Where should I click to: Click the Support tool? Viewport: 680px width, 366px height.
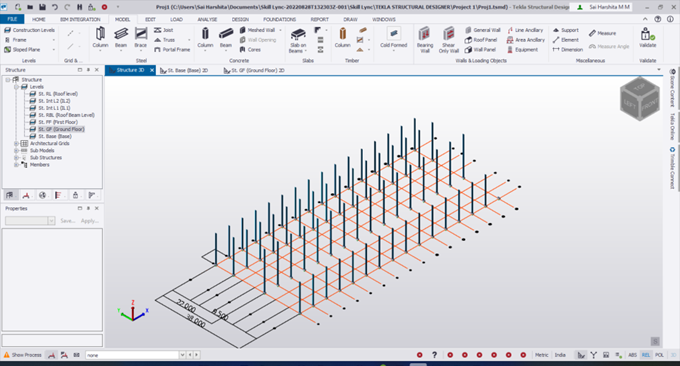[566, 30]
